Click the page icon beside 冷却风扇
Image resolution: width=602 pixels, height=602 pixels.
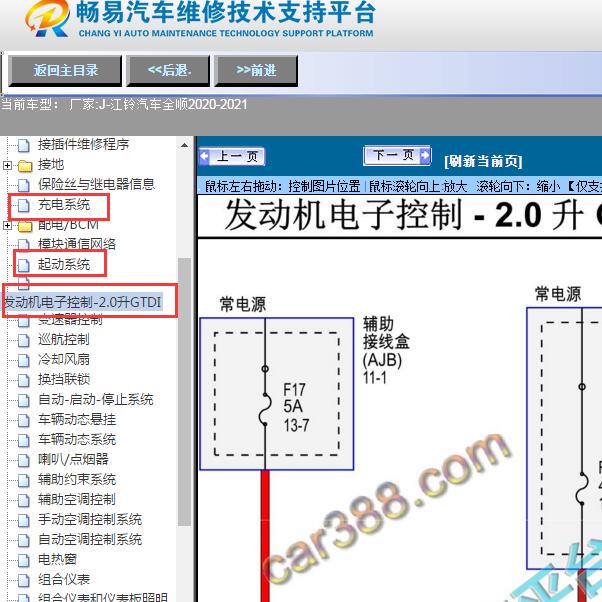(24, 360)
